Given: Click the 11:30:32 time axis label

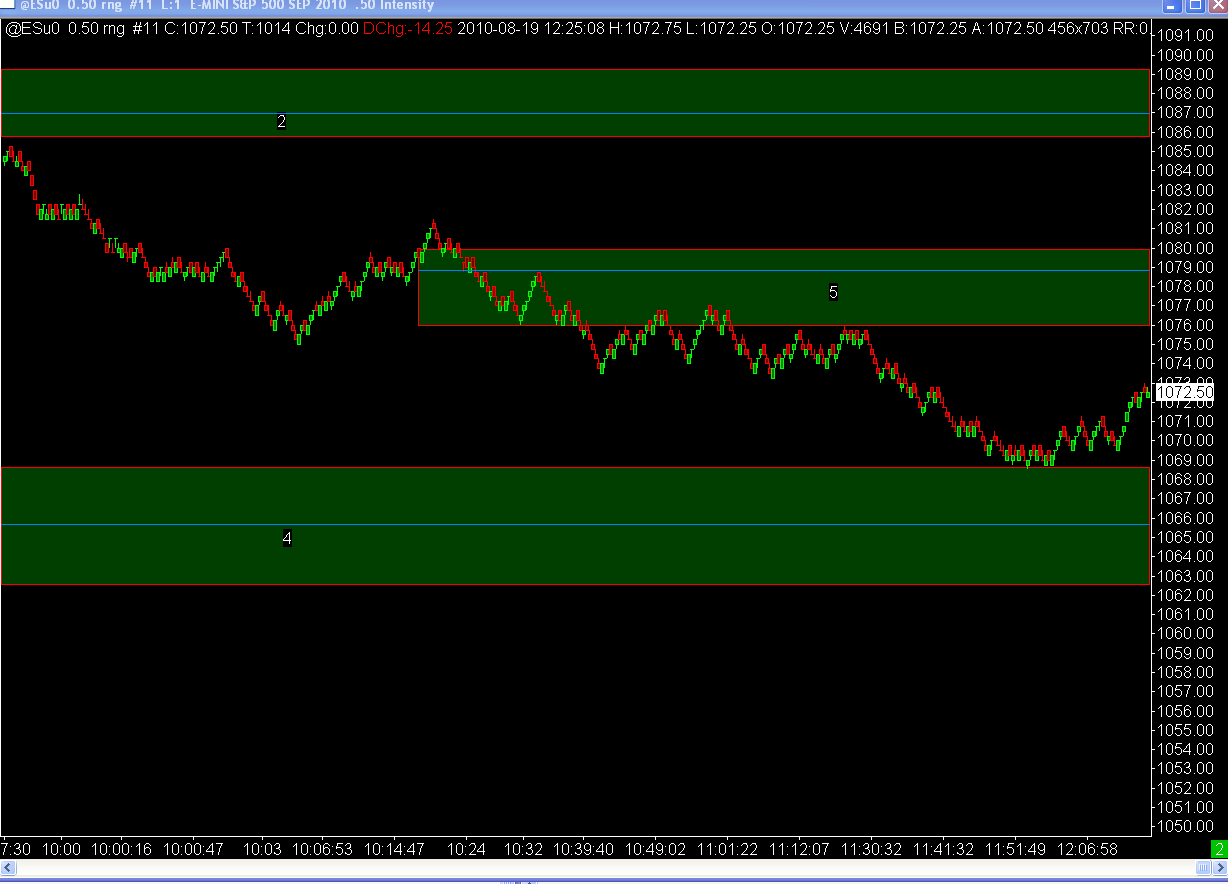Looking at the screenshot, I should click(x=871, y=849).
